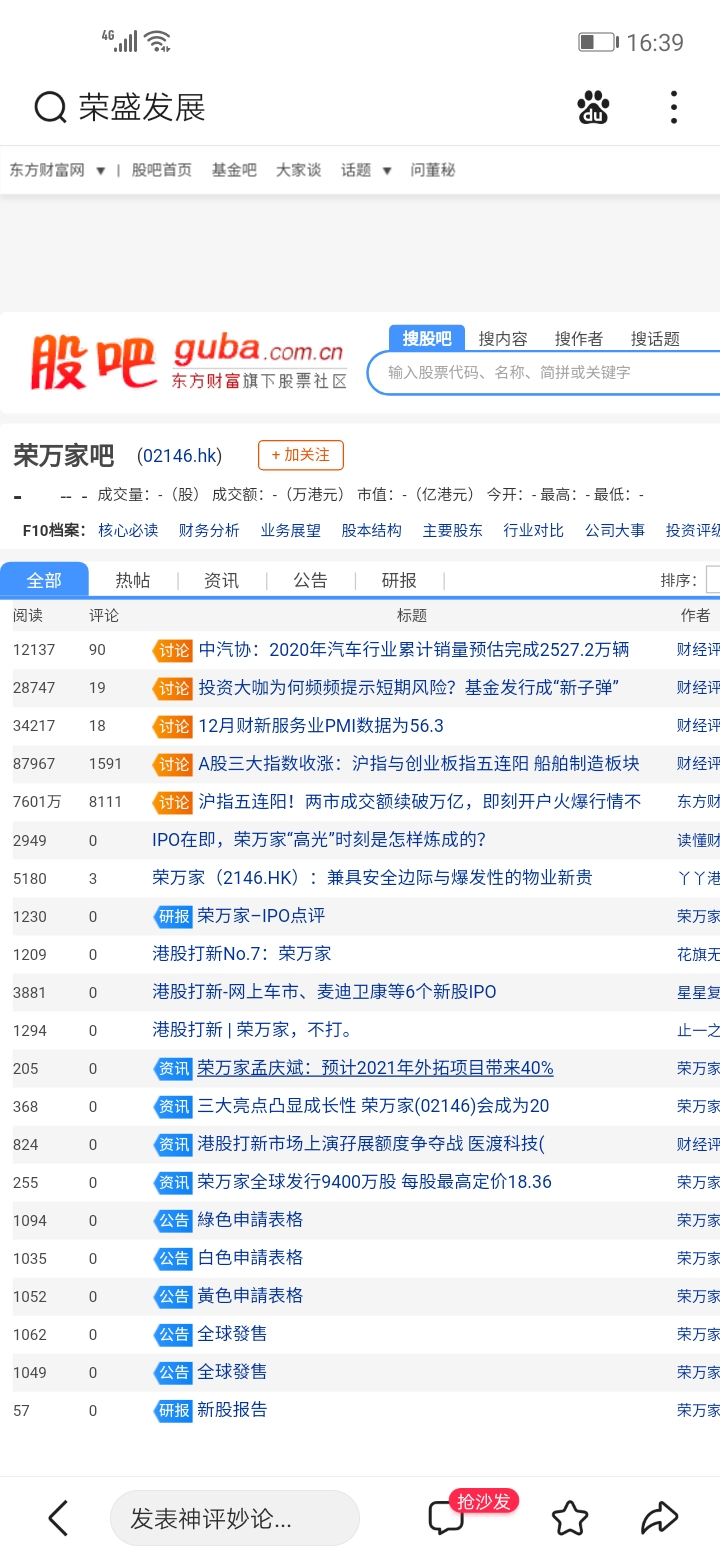Open post 港股打新市场上演孖展额度争夺战

click(371, 1144)
